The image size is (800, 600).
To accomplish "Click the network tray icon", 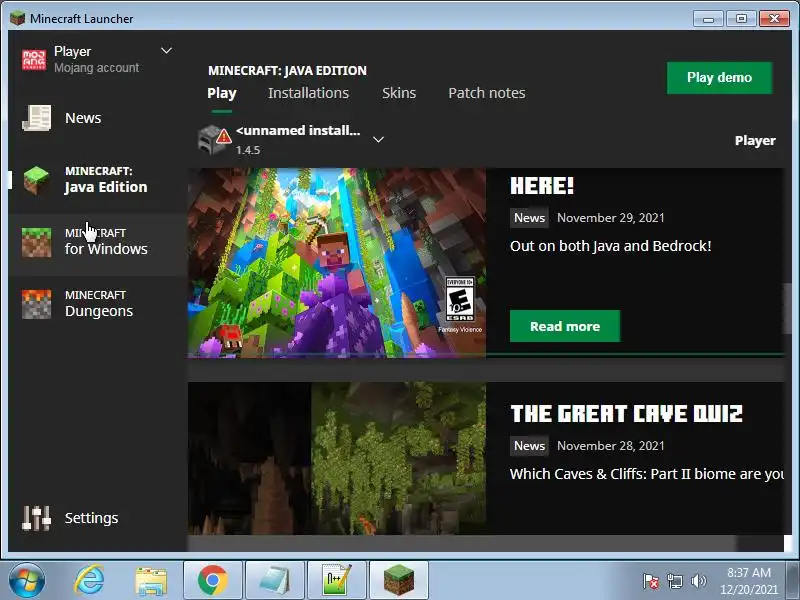I will (x=674, y=581).
